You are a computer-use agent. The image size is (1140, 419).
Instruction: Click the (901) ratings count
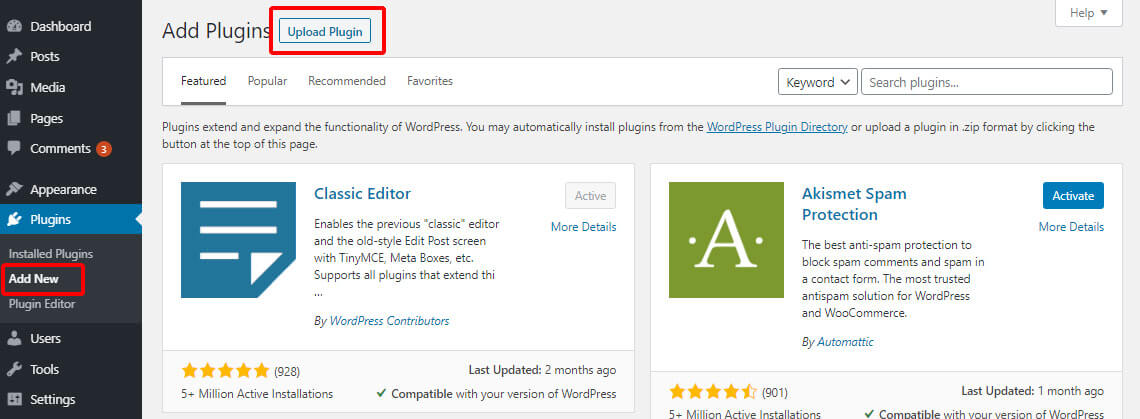point(775,393)
